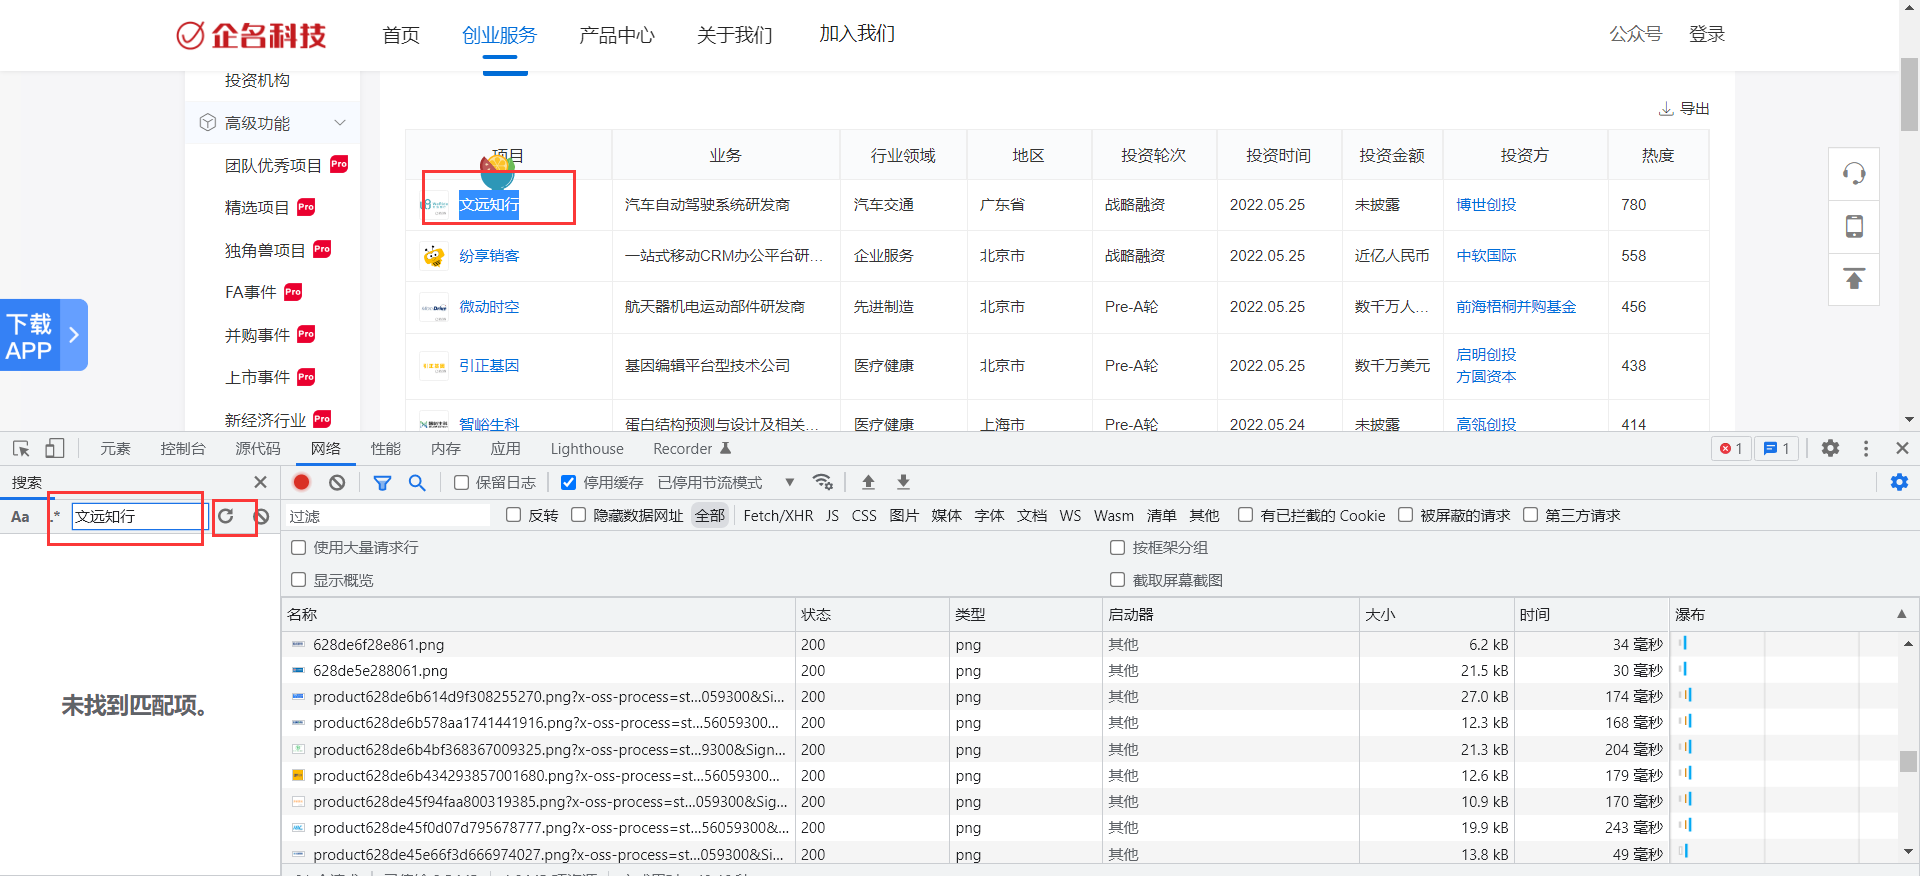The height and width of the screenshot is (876, 1920).
Task: Switch to the 源代码 tab
Action: pos(258,449)
